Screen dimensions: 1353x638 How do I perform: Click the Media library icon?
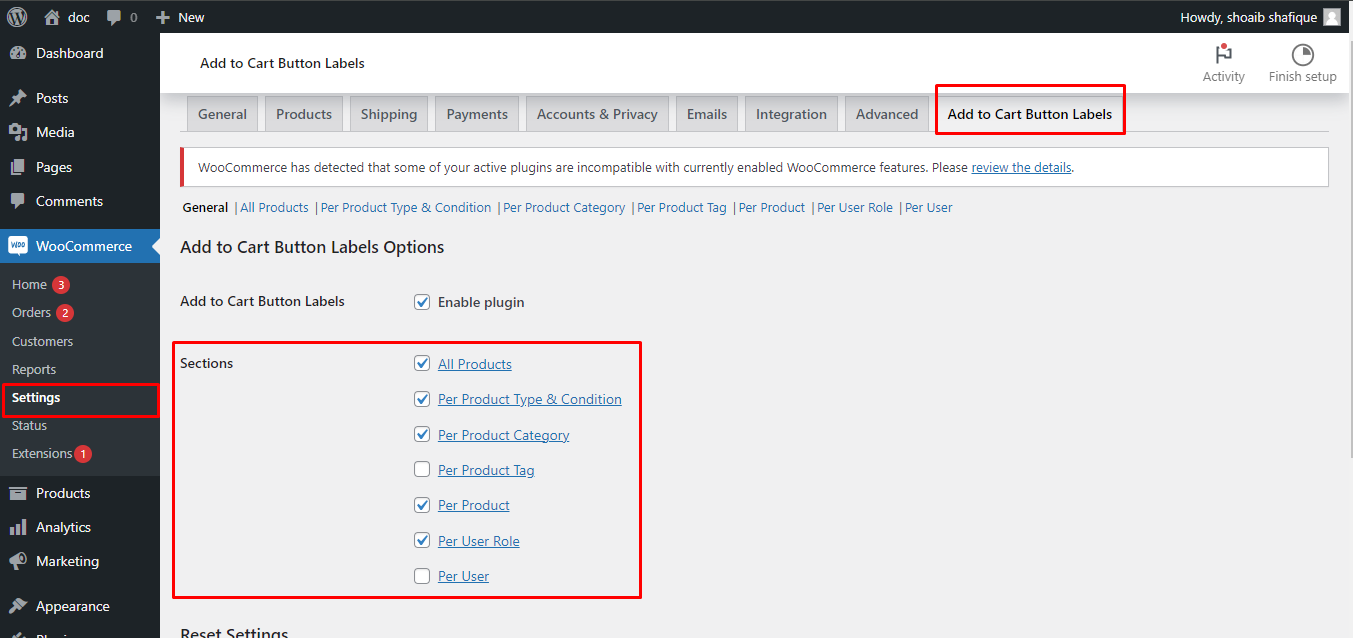click(x=18, y=132)
